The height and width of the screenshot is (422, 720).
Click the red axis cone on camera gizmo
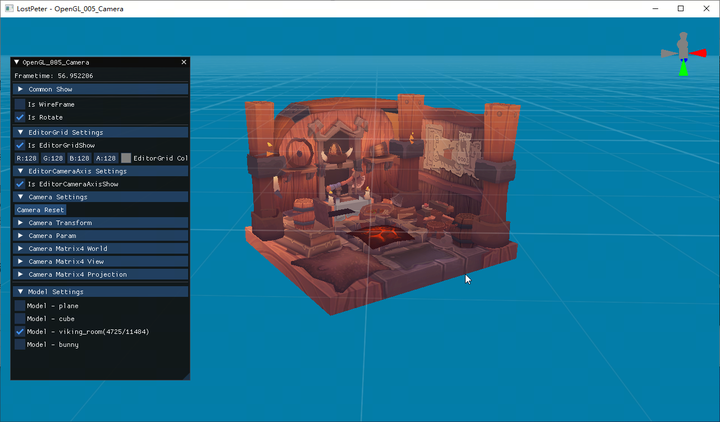(698, 53)
